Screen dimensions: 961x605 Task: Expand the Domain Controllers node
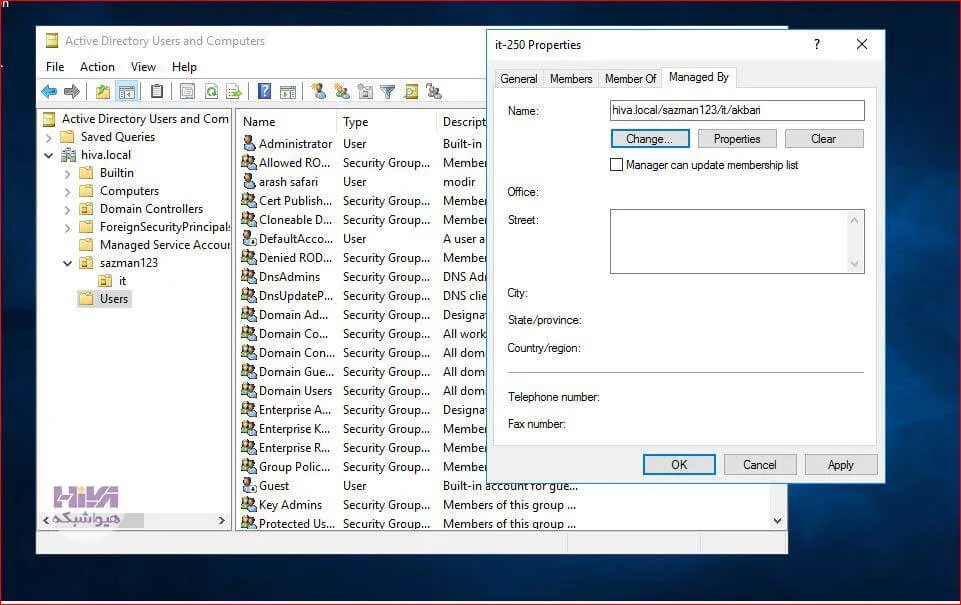(67, 210)
